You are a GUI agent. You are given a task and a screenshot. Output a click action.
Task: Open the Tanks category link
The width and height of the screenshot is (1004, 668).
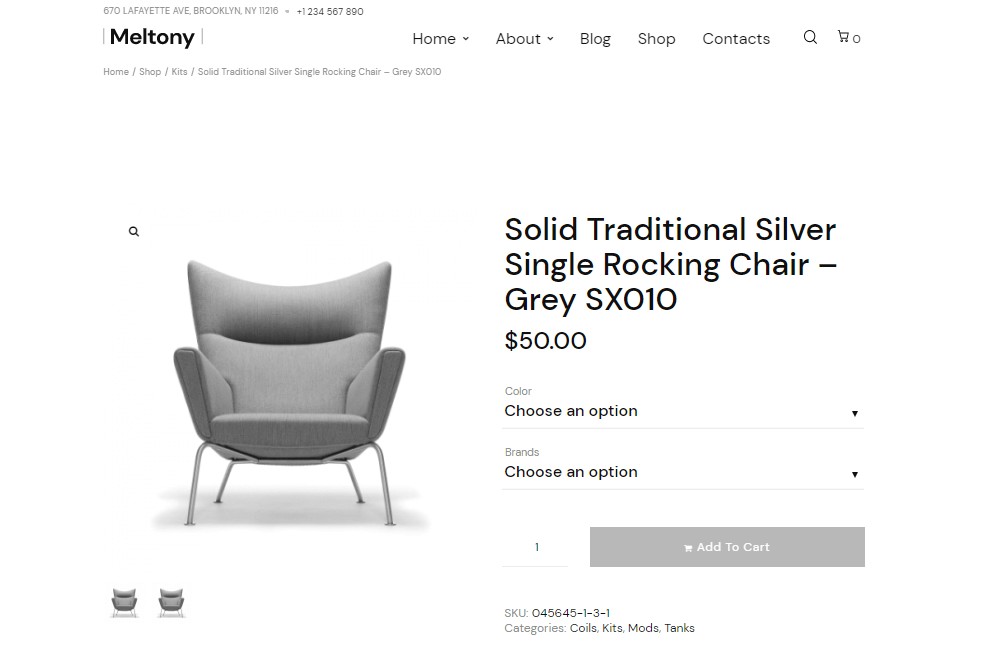click(679, 628)
